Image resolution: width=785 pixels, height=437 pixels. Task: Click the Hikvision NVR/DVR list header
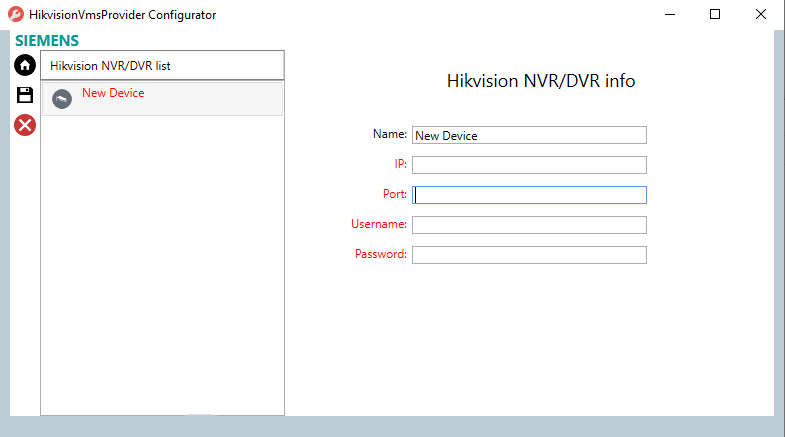[x=162, y=66]
